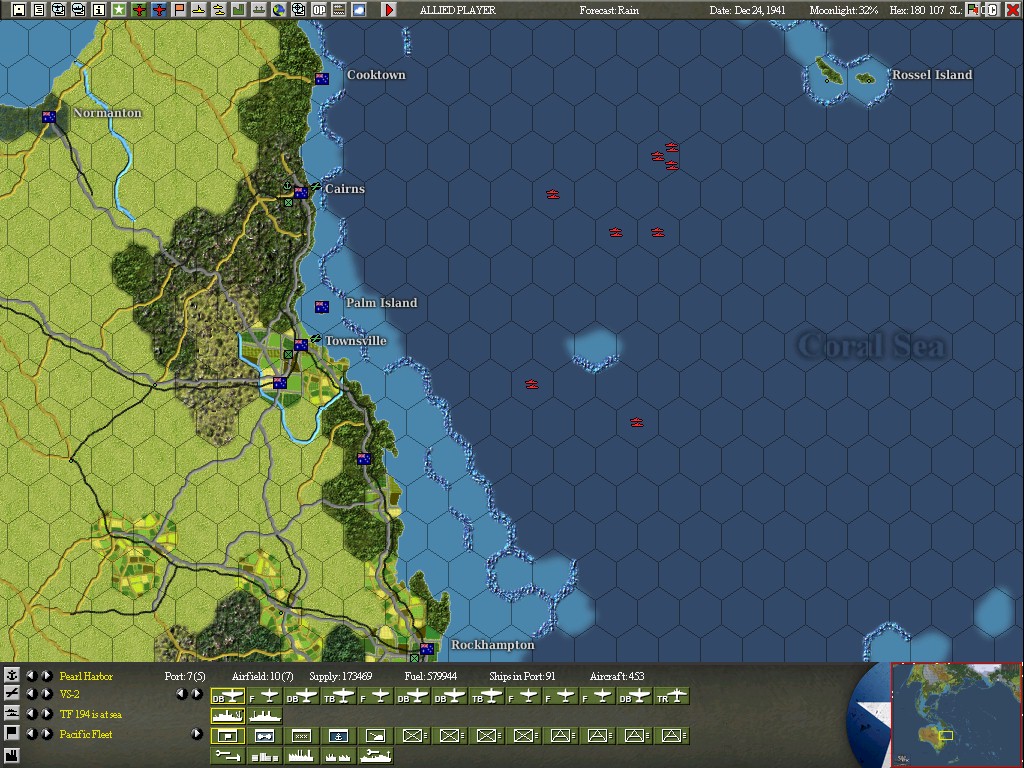Click 'TF 194 is at sea' text
The height and width of the screenshot is (768, 1024).
(90, 714)
